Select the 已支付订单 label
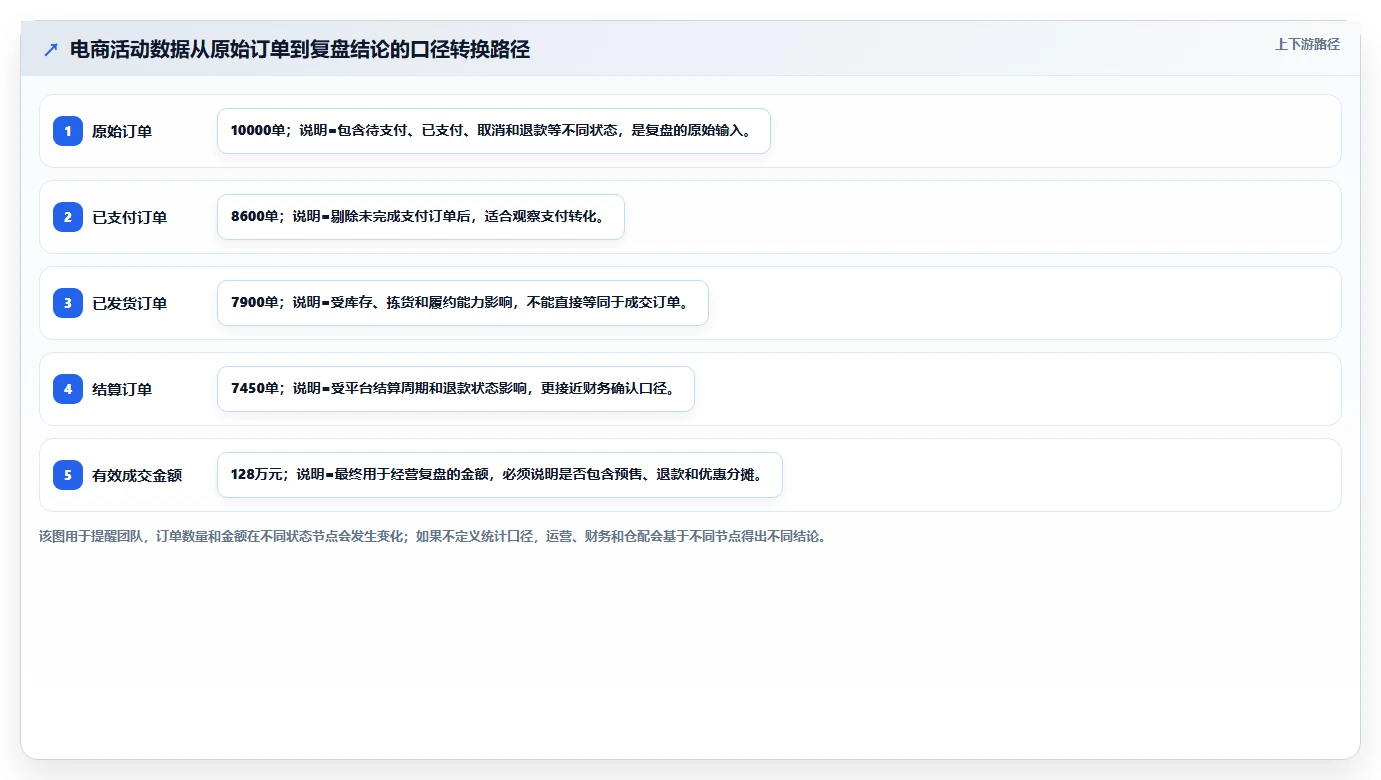Image resolution: width=1381 pixels, height=780 pixels. [x=130, y=217]
